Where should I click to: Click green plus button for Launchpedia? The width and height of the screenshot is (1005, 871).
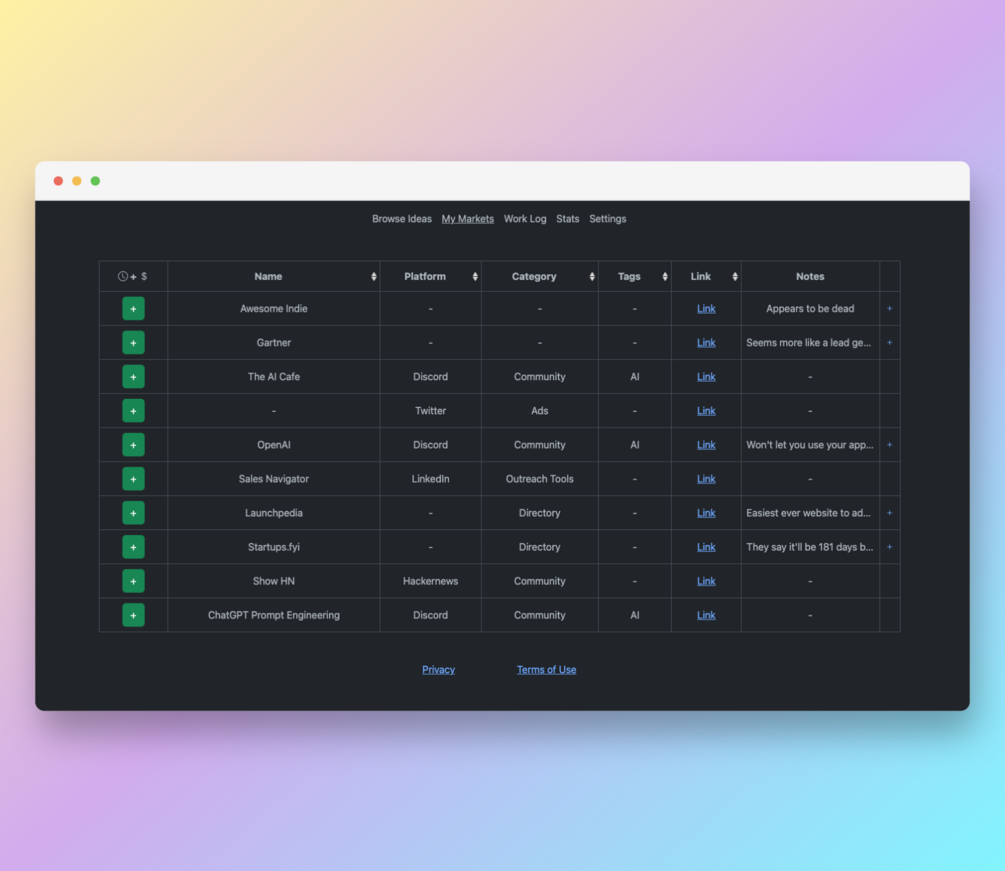coord(133,513)
